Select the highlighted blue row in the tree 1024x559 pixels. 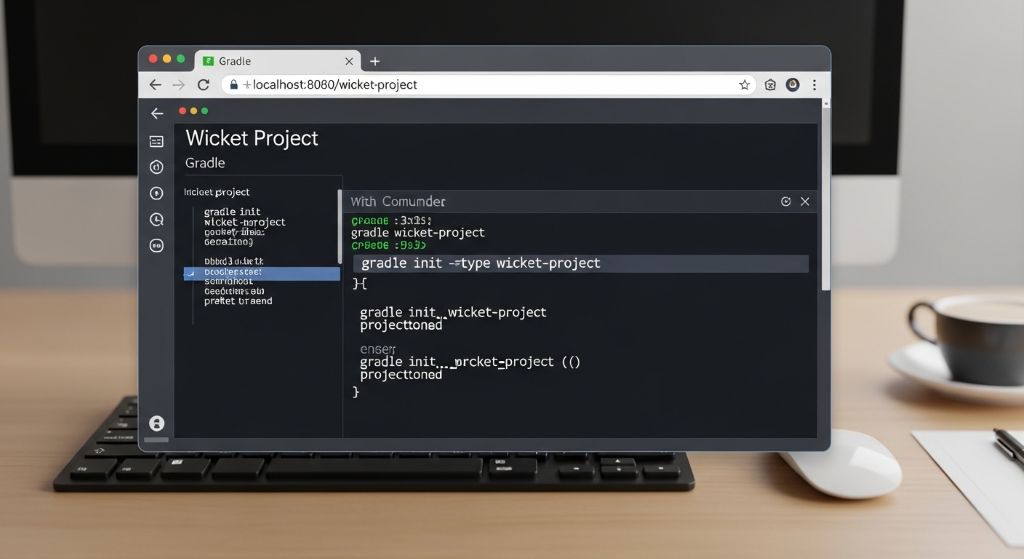coord(262,273)
